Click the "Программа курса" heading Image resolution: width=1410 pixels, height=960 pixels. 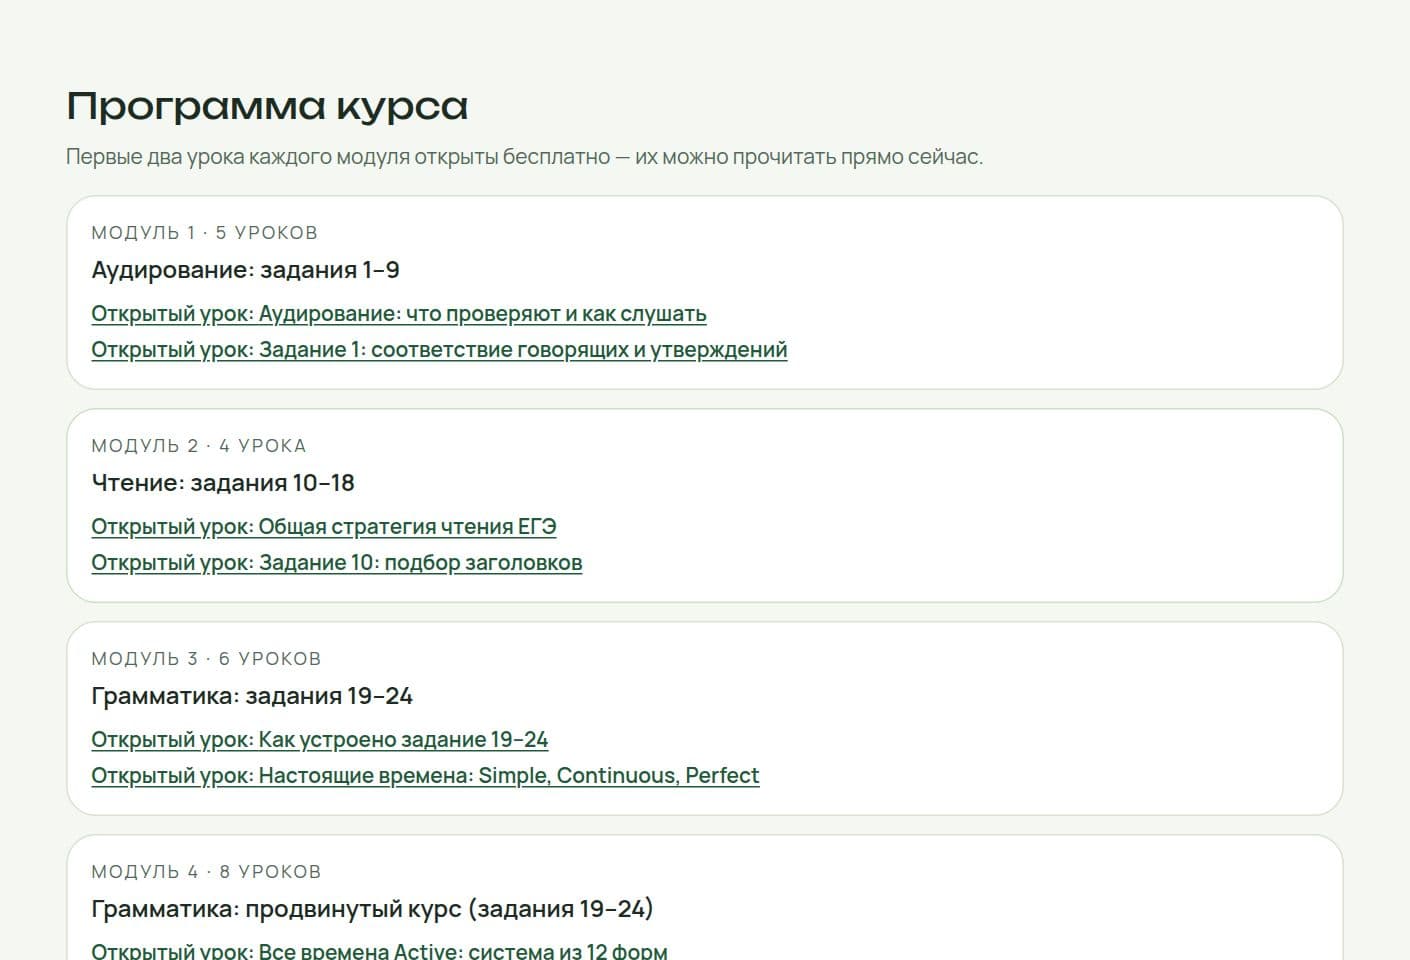267,106
